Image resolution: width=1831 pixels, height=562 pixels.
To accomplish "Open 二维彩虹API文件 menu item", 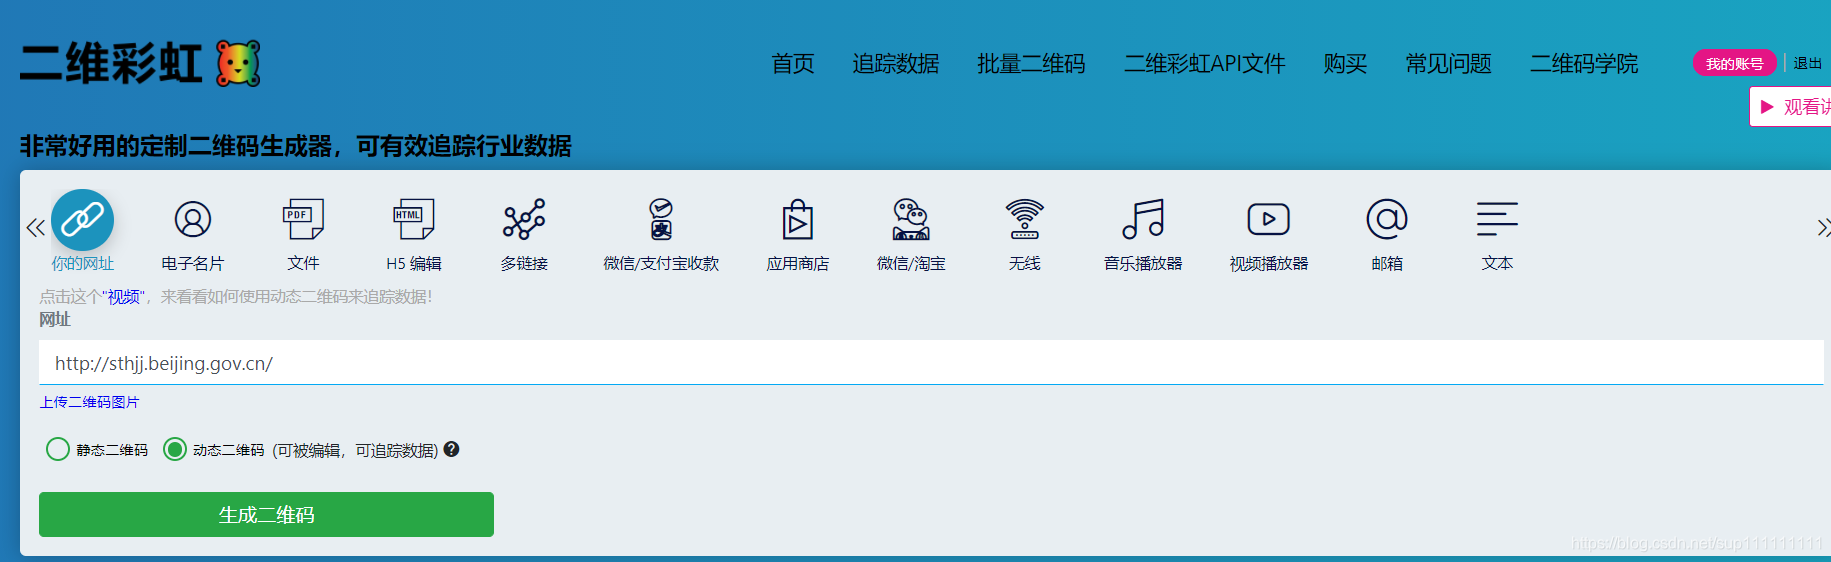I will [1204, 64].
